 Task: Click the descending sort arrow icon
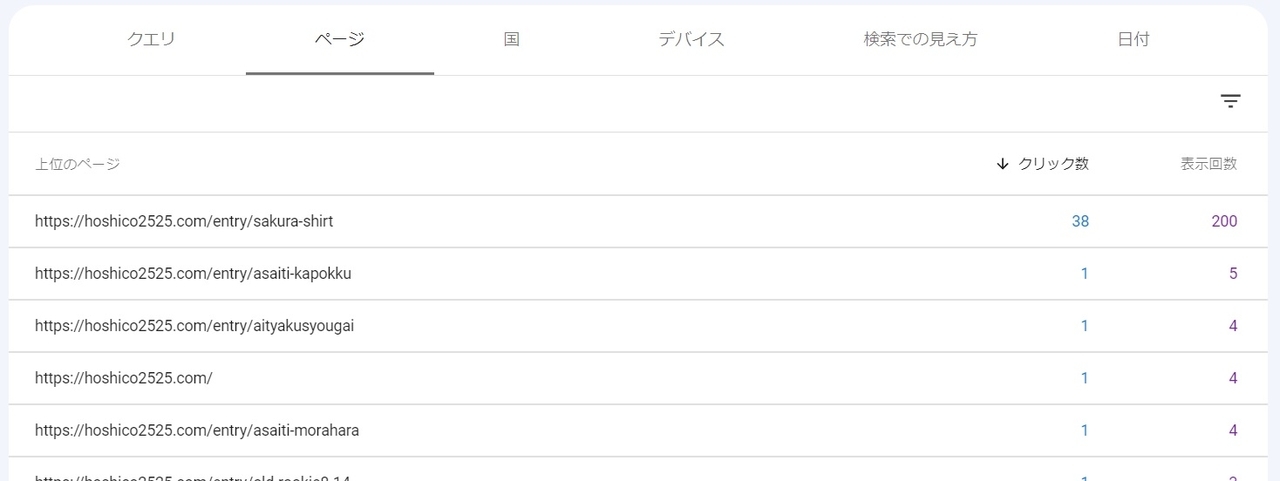(1003, 164)
